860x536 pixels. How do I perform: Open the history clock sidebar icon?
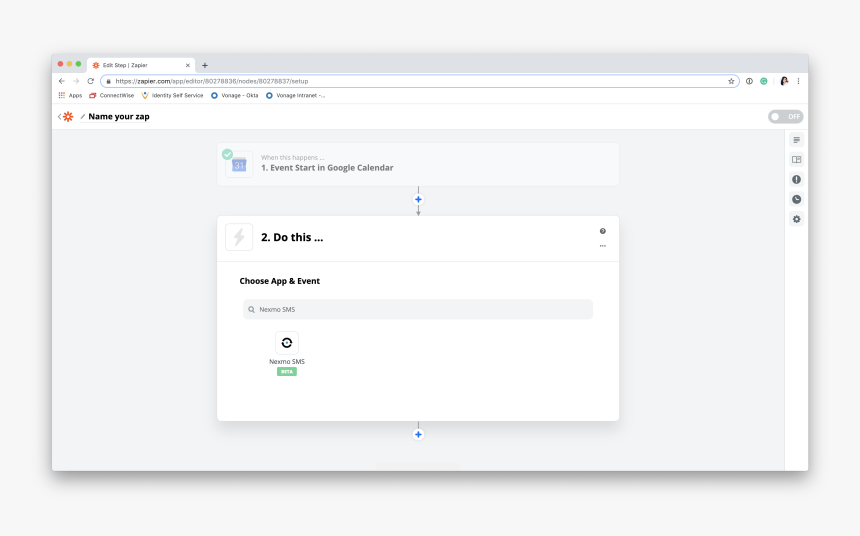pyautogui.click(x=796, y=199)
